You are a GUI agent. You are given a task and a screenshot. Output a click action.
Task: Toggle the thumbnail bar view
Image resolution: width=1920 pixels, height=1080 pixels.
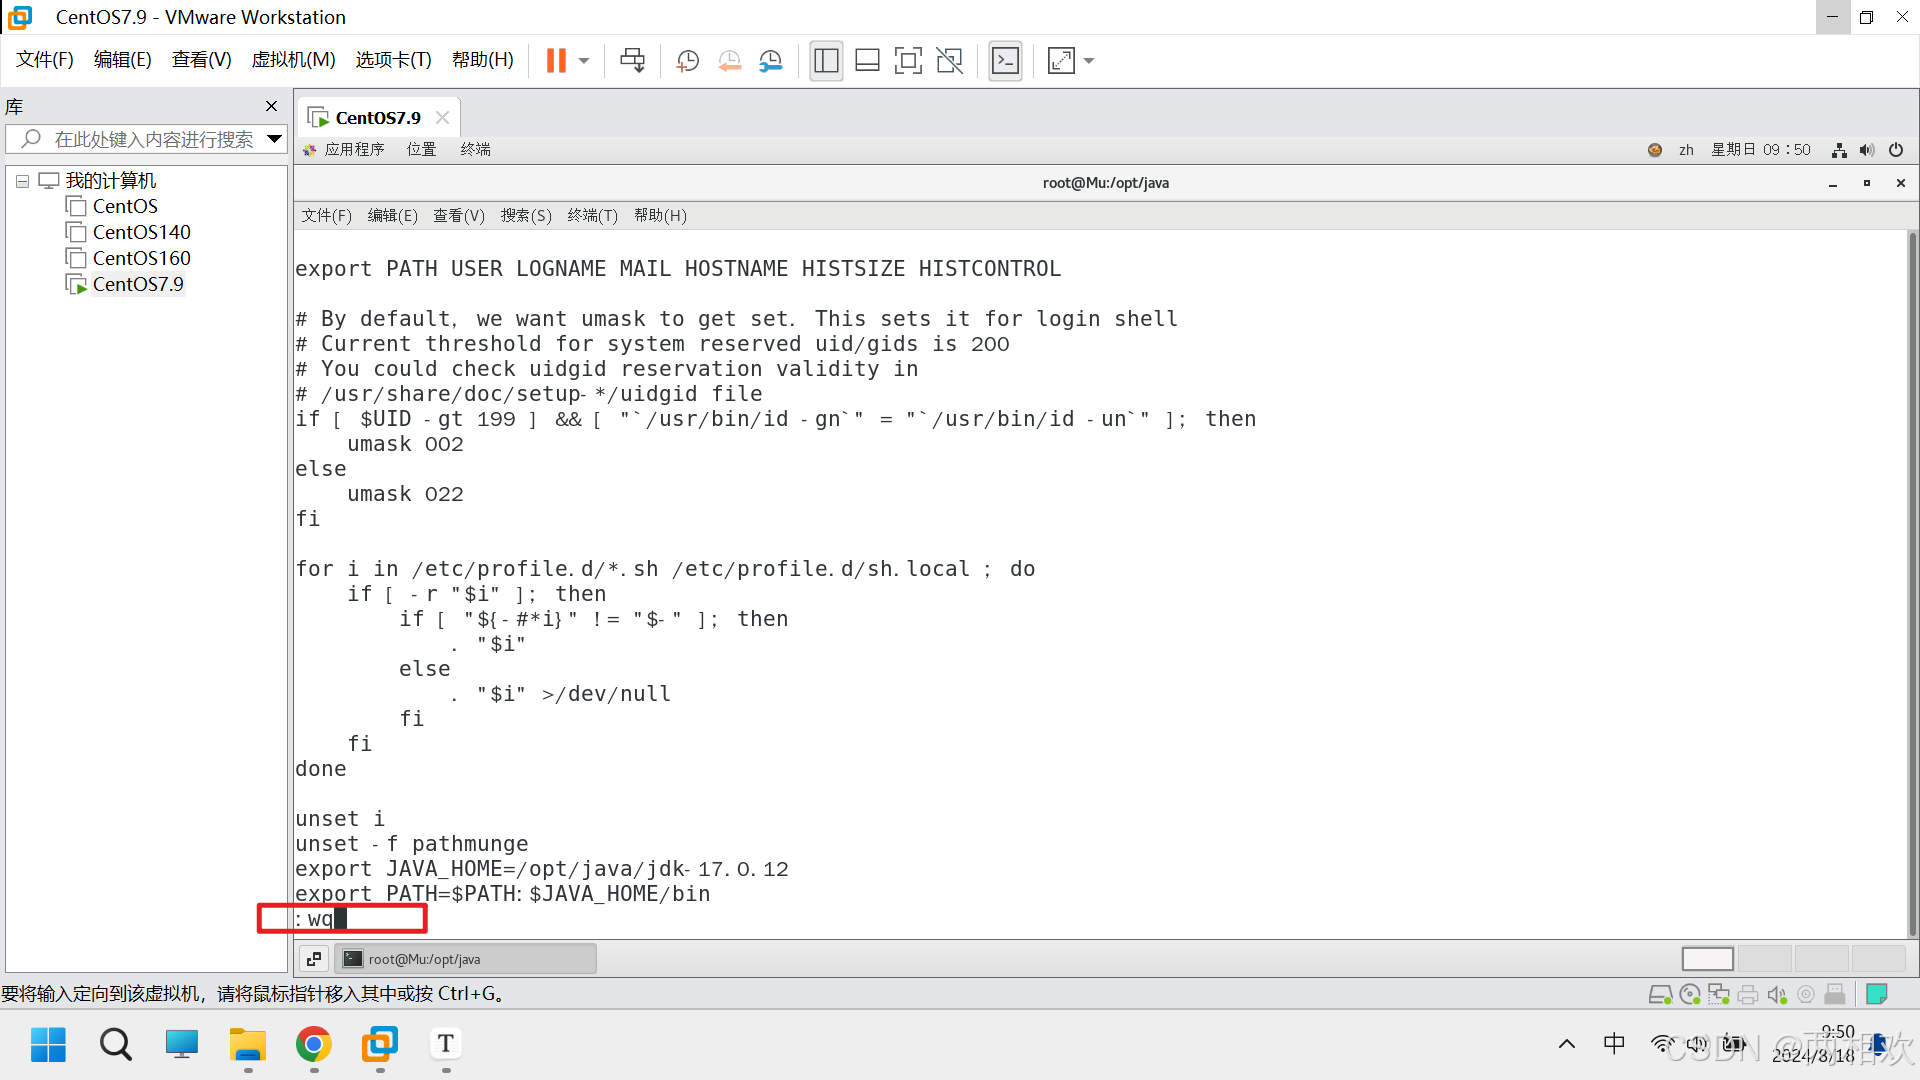(867, 61)
